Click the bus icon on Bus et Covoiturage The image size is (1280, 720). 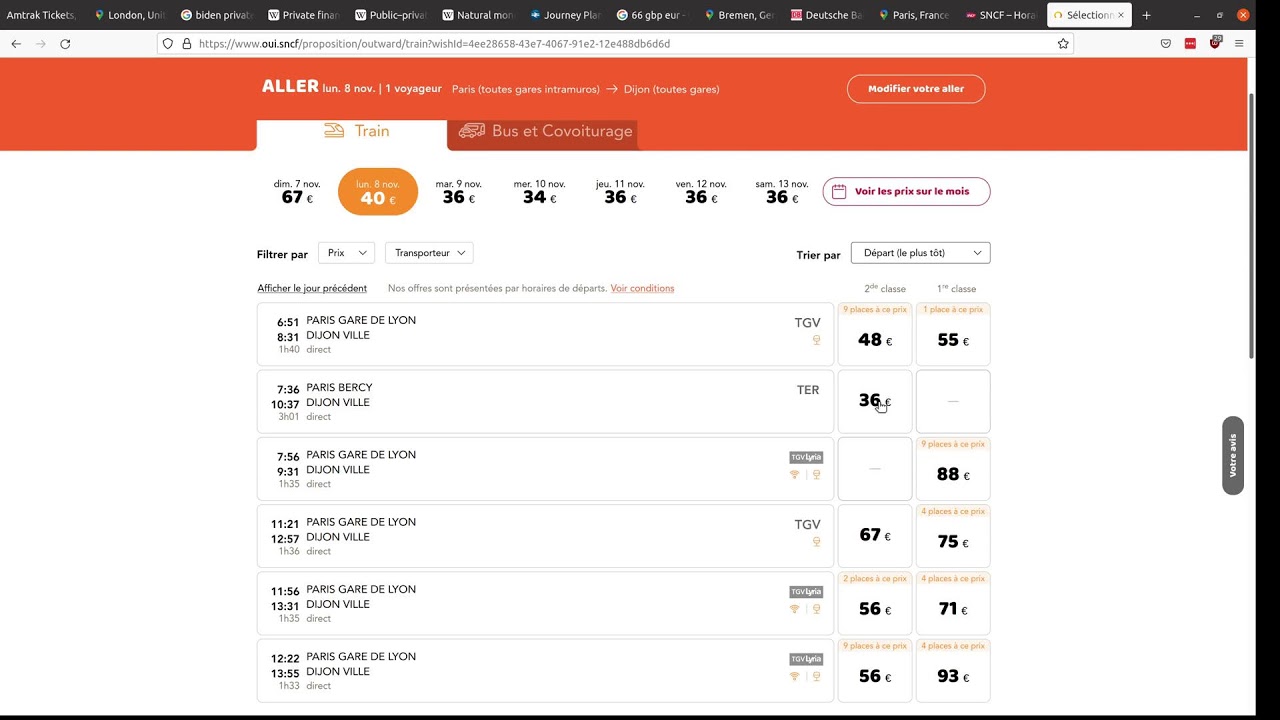(x=472, y=131)
